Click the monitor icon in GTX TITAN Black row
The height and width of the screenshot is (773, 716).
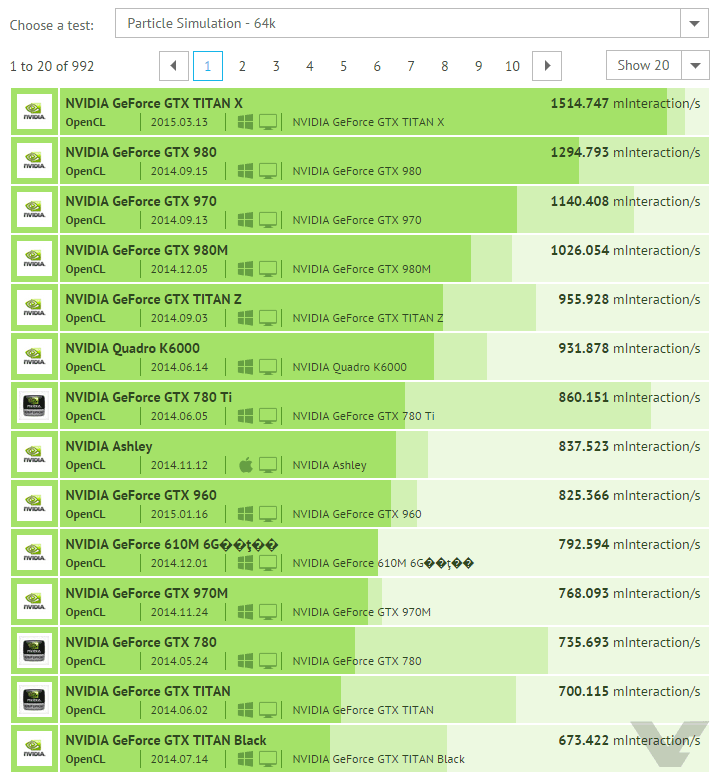(x=268, y=759)
